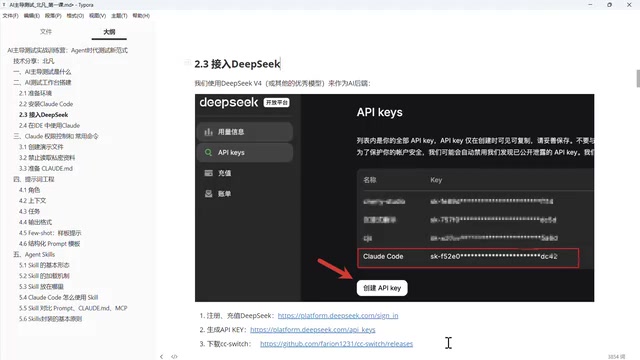Image resolution: width=640 pixels, height=360 pixels.
Task: Open the 文件(F) menu
Action: (x=11, y=16)
